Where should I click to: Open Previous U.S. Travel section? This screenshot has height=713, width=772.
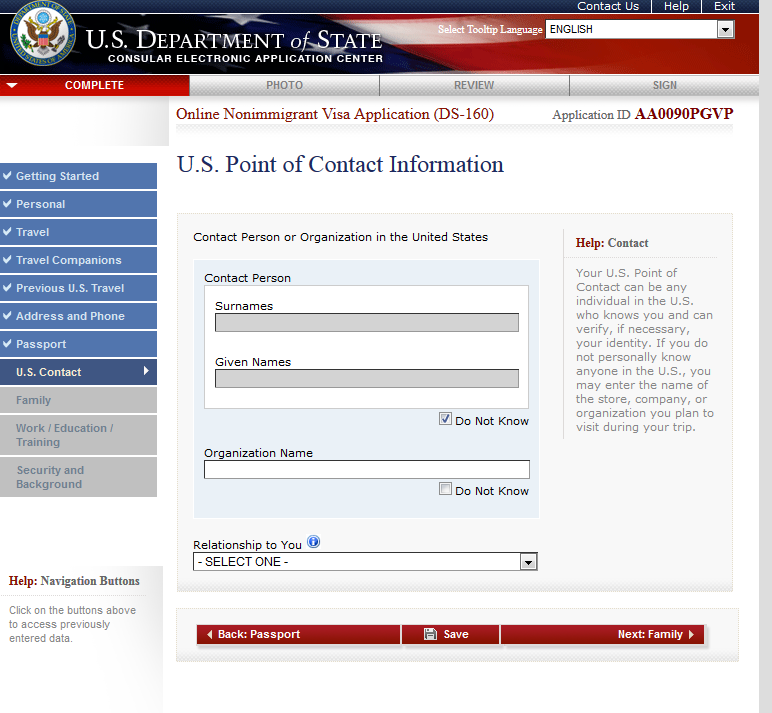coord(78,288)
